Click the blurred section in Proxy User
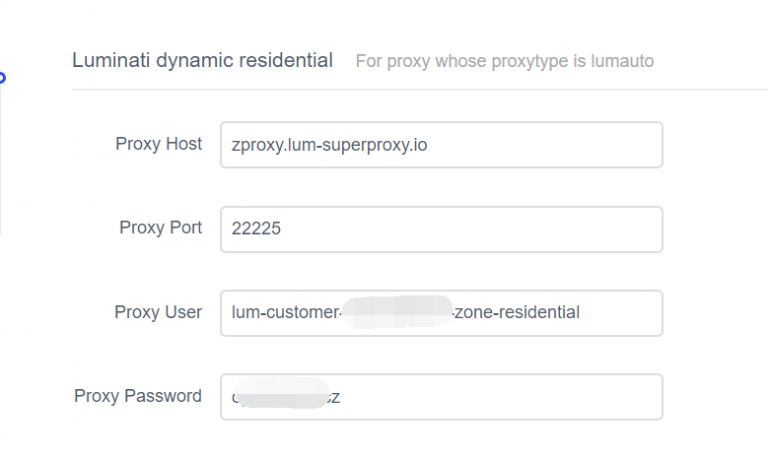 point(397,312)
